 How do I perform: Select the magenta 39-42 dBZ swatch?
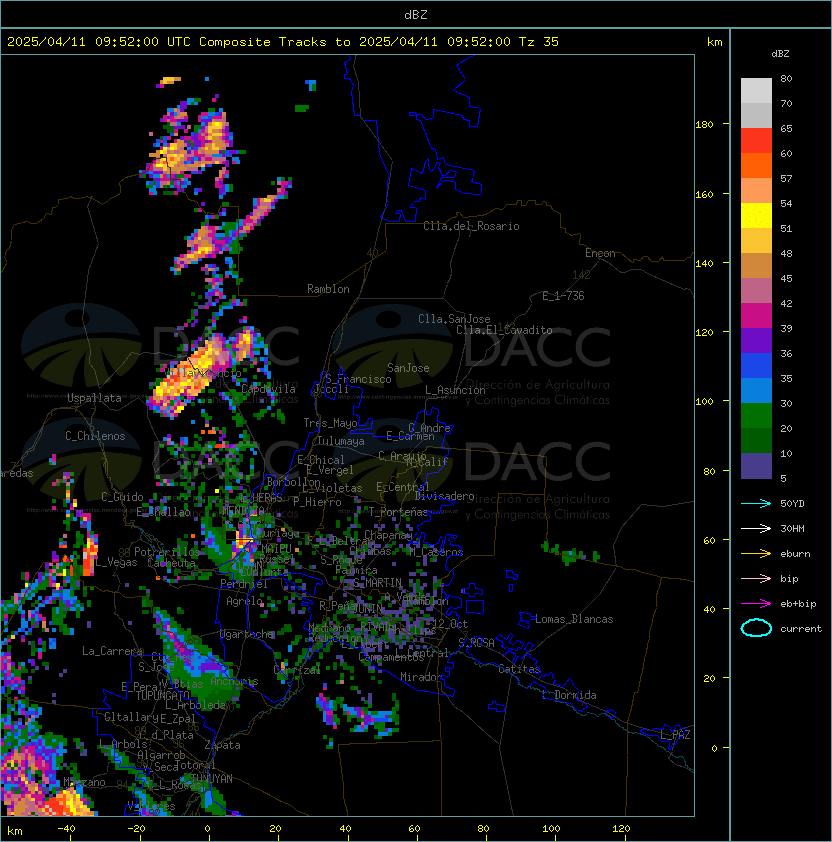(756, 316)
